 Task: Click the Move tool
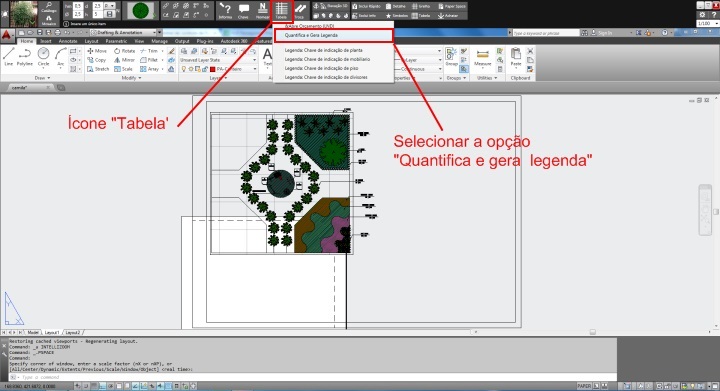pyautogui.click(x=97, y=51)
